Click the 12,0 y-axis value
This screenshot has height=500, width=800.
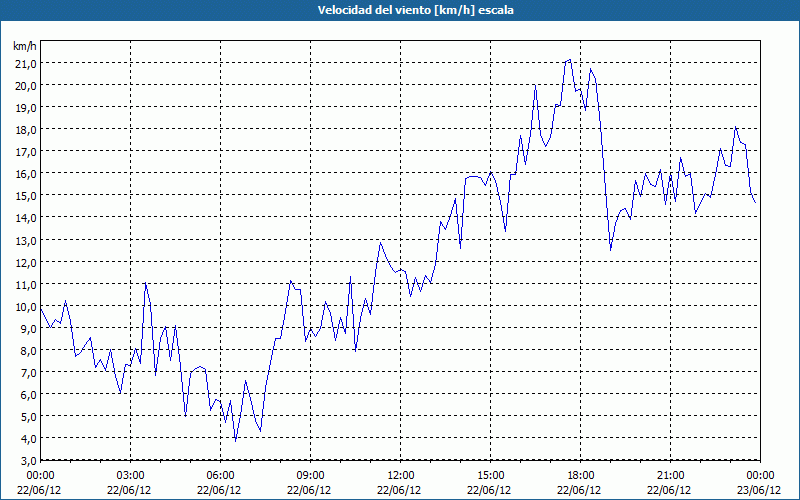coord(27,262)
